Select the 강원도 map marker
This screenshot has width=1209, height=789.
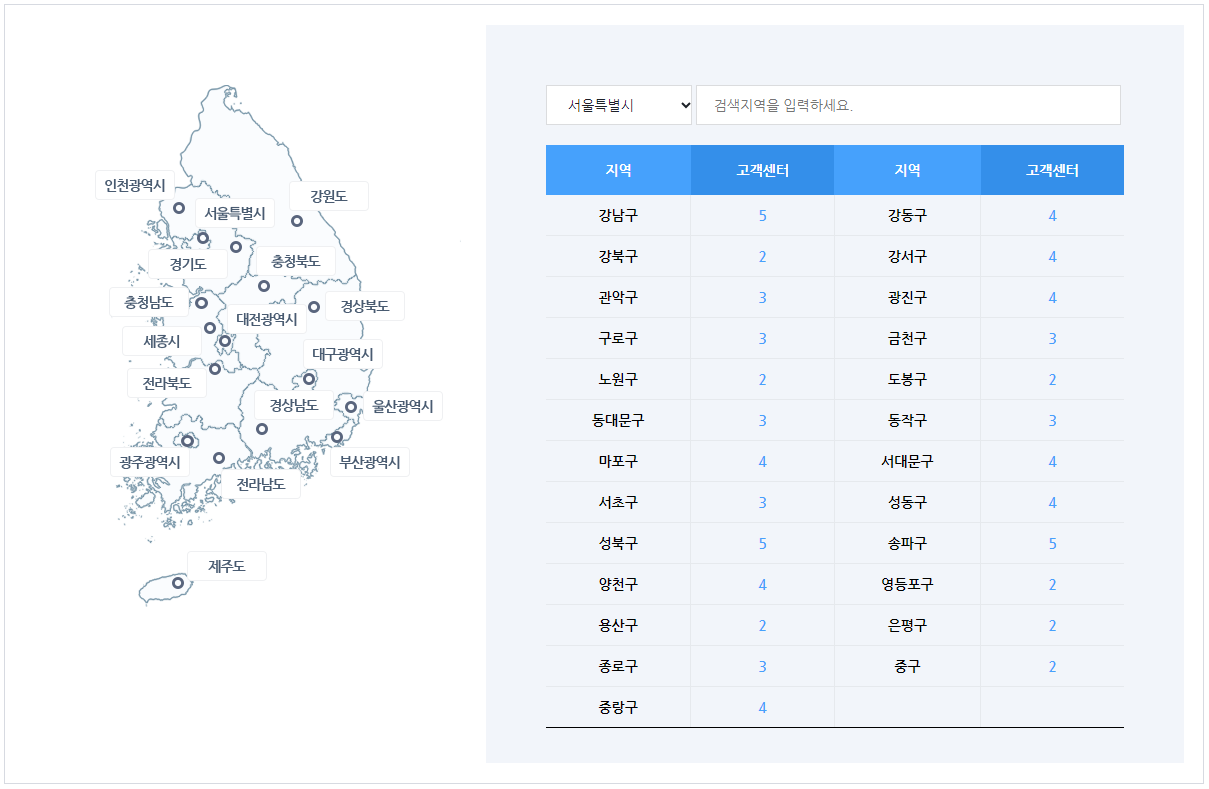297,221
